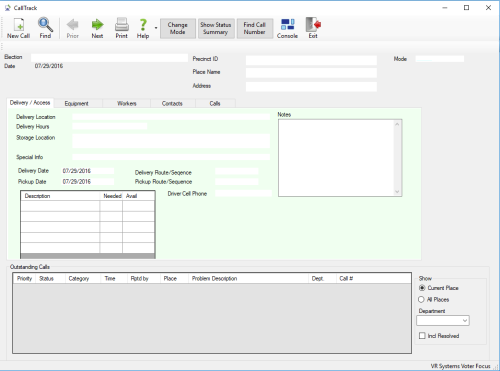The width and height of the screenshot is (500, 371).
Task: Click the Rptd by column header
Action: tap(144, 278)
